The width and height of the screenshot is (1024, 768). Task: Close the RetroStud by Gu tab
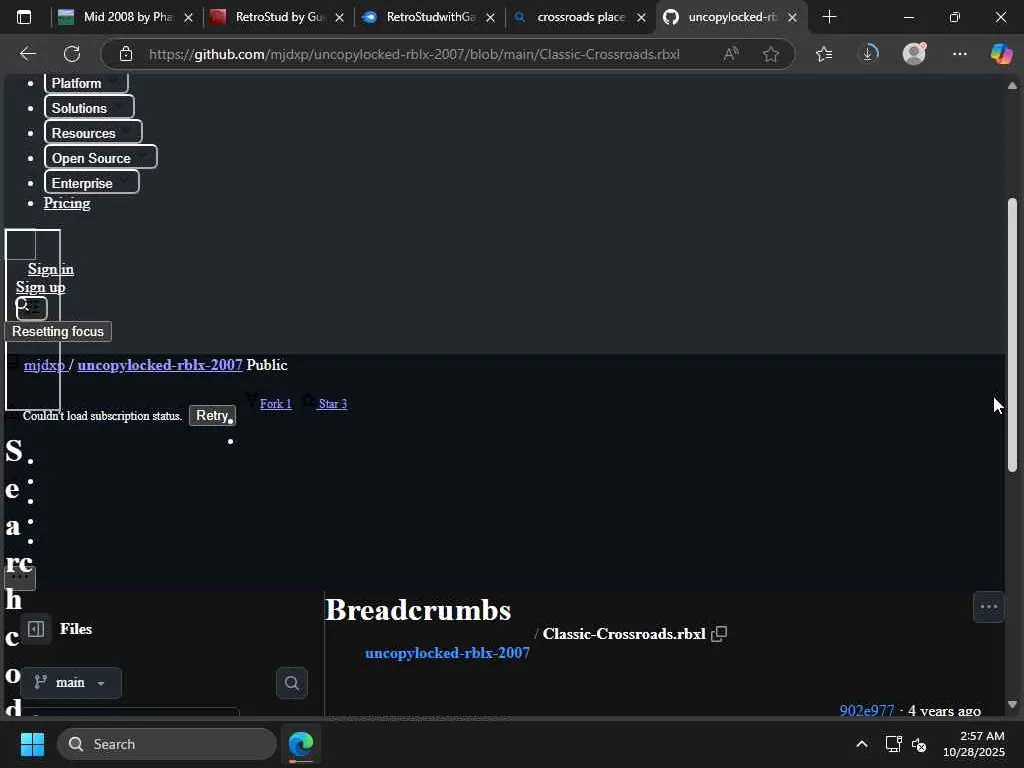click(340, 18)
